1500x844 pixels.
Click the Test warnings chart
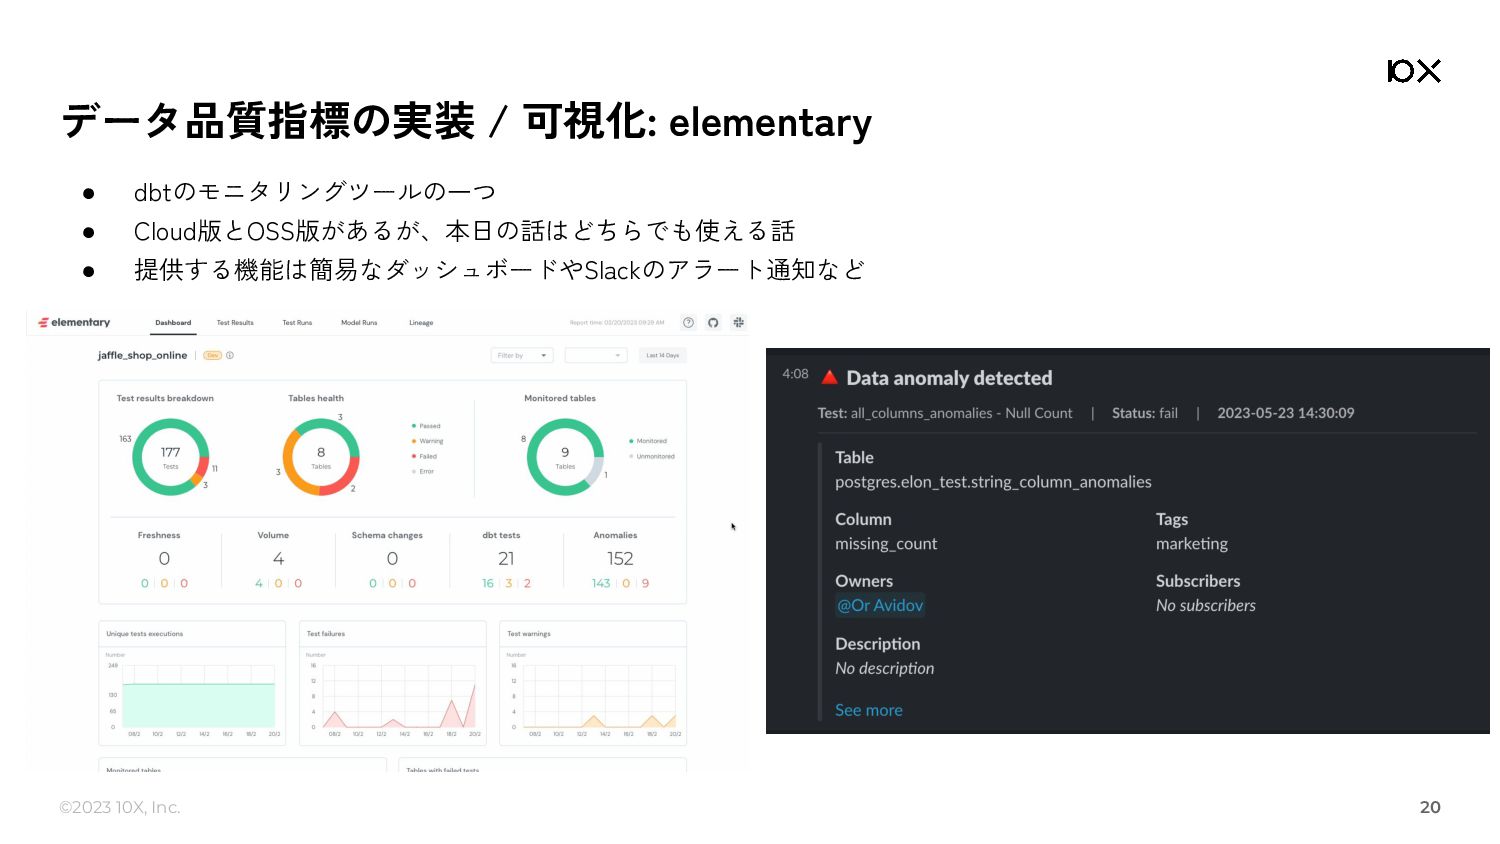tap(593, 683)
